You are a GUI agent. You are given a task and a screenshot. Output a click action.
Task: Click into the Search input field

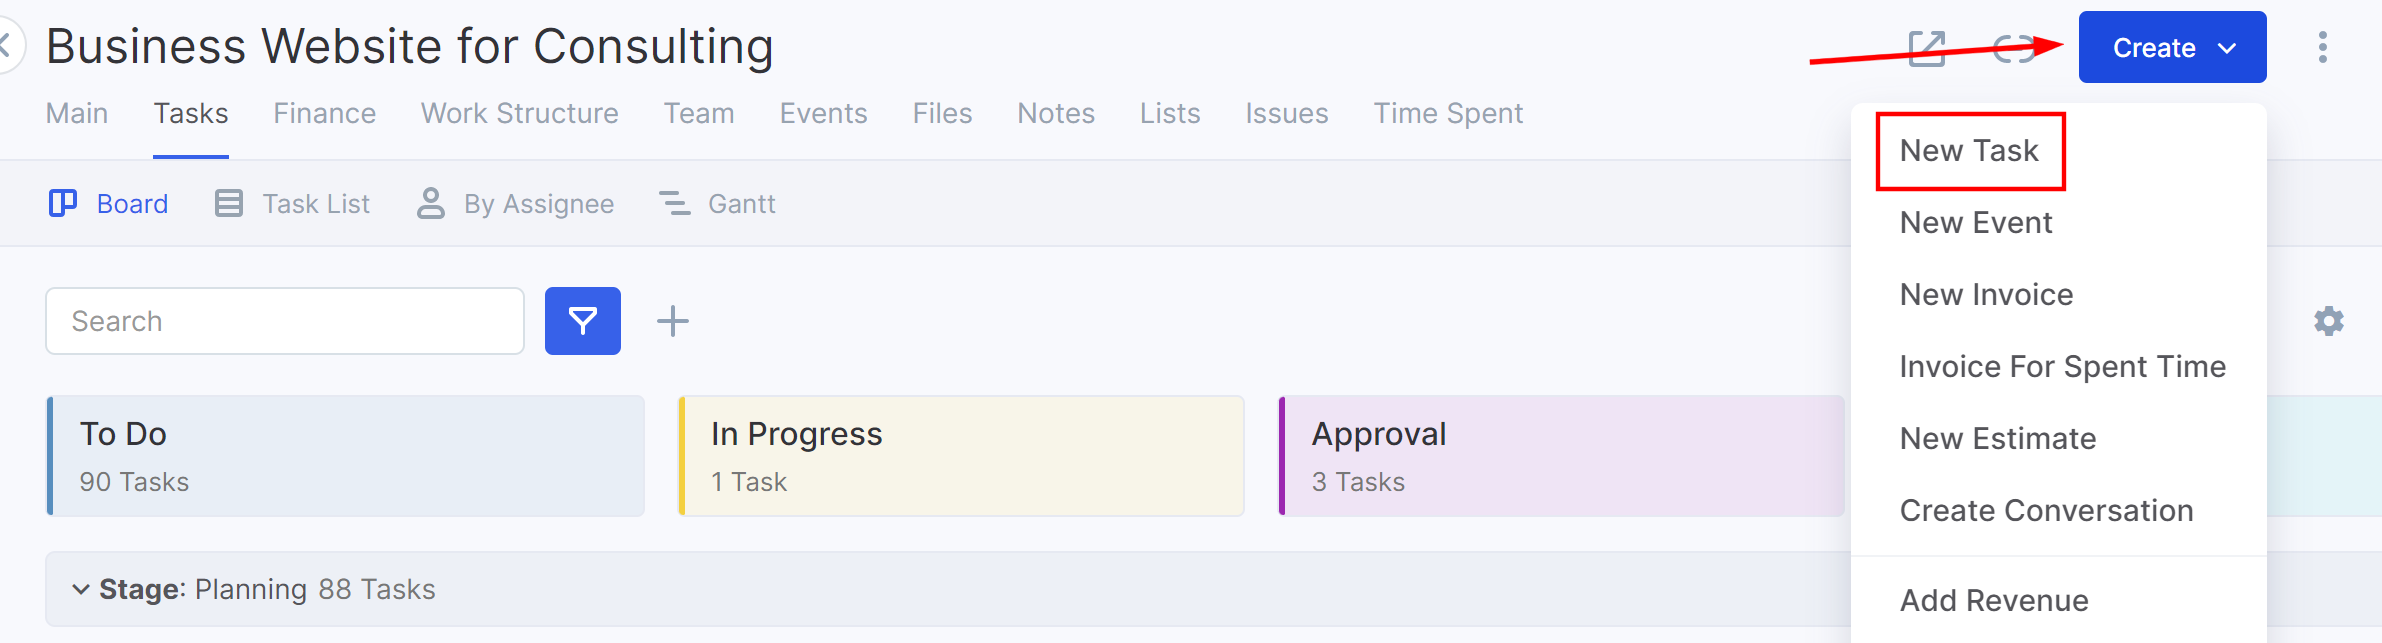(x=285, y=321)
